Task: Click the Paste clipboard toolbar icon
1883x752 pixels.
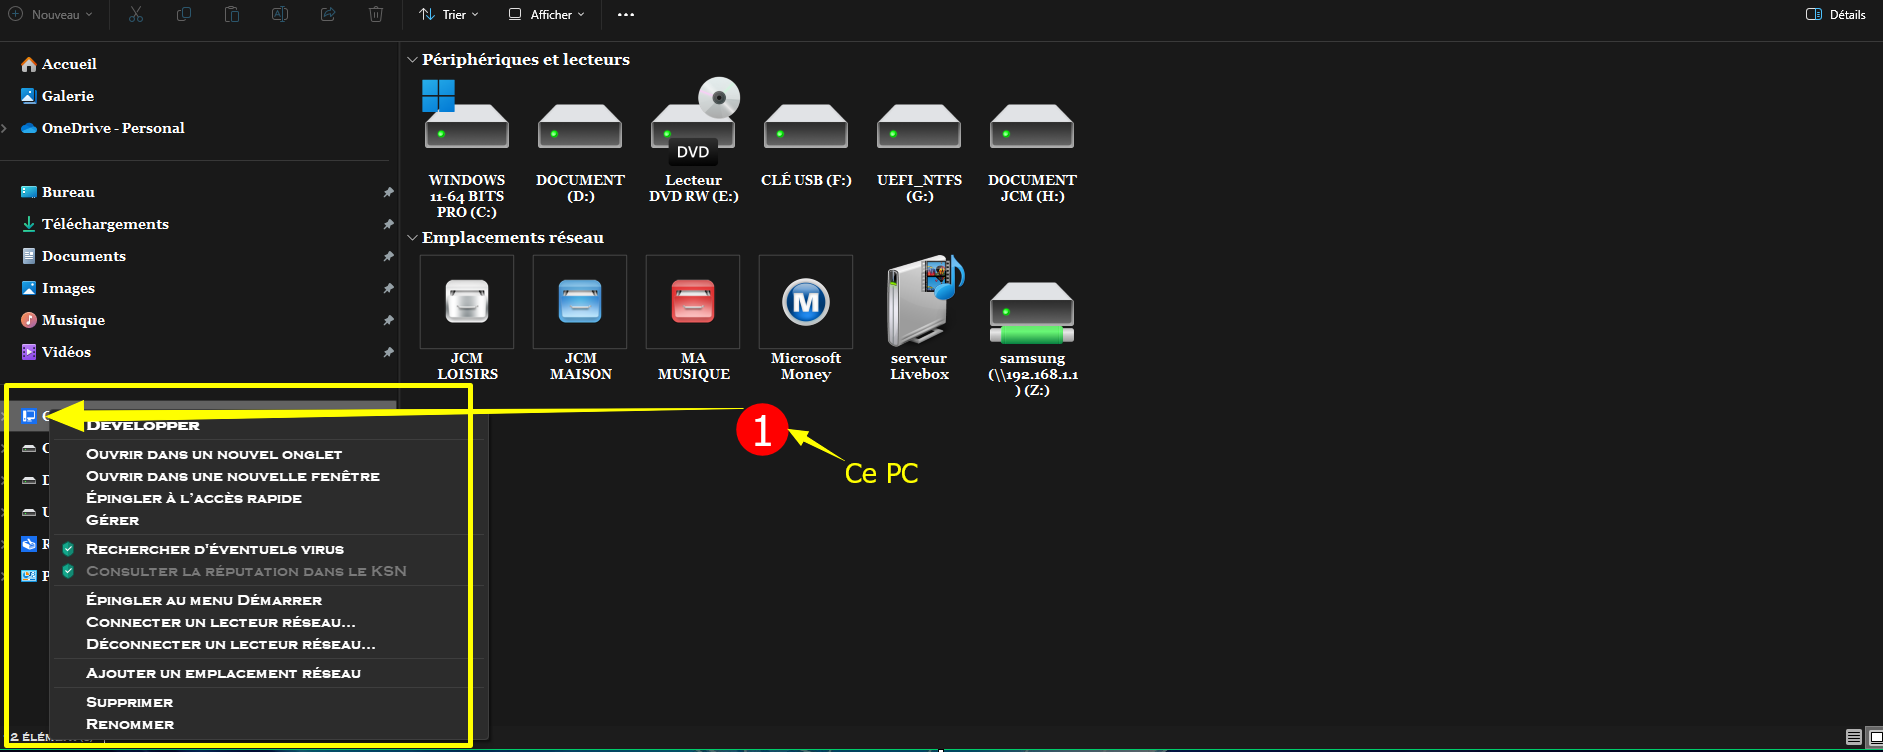Action: 232,14
